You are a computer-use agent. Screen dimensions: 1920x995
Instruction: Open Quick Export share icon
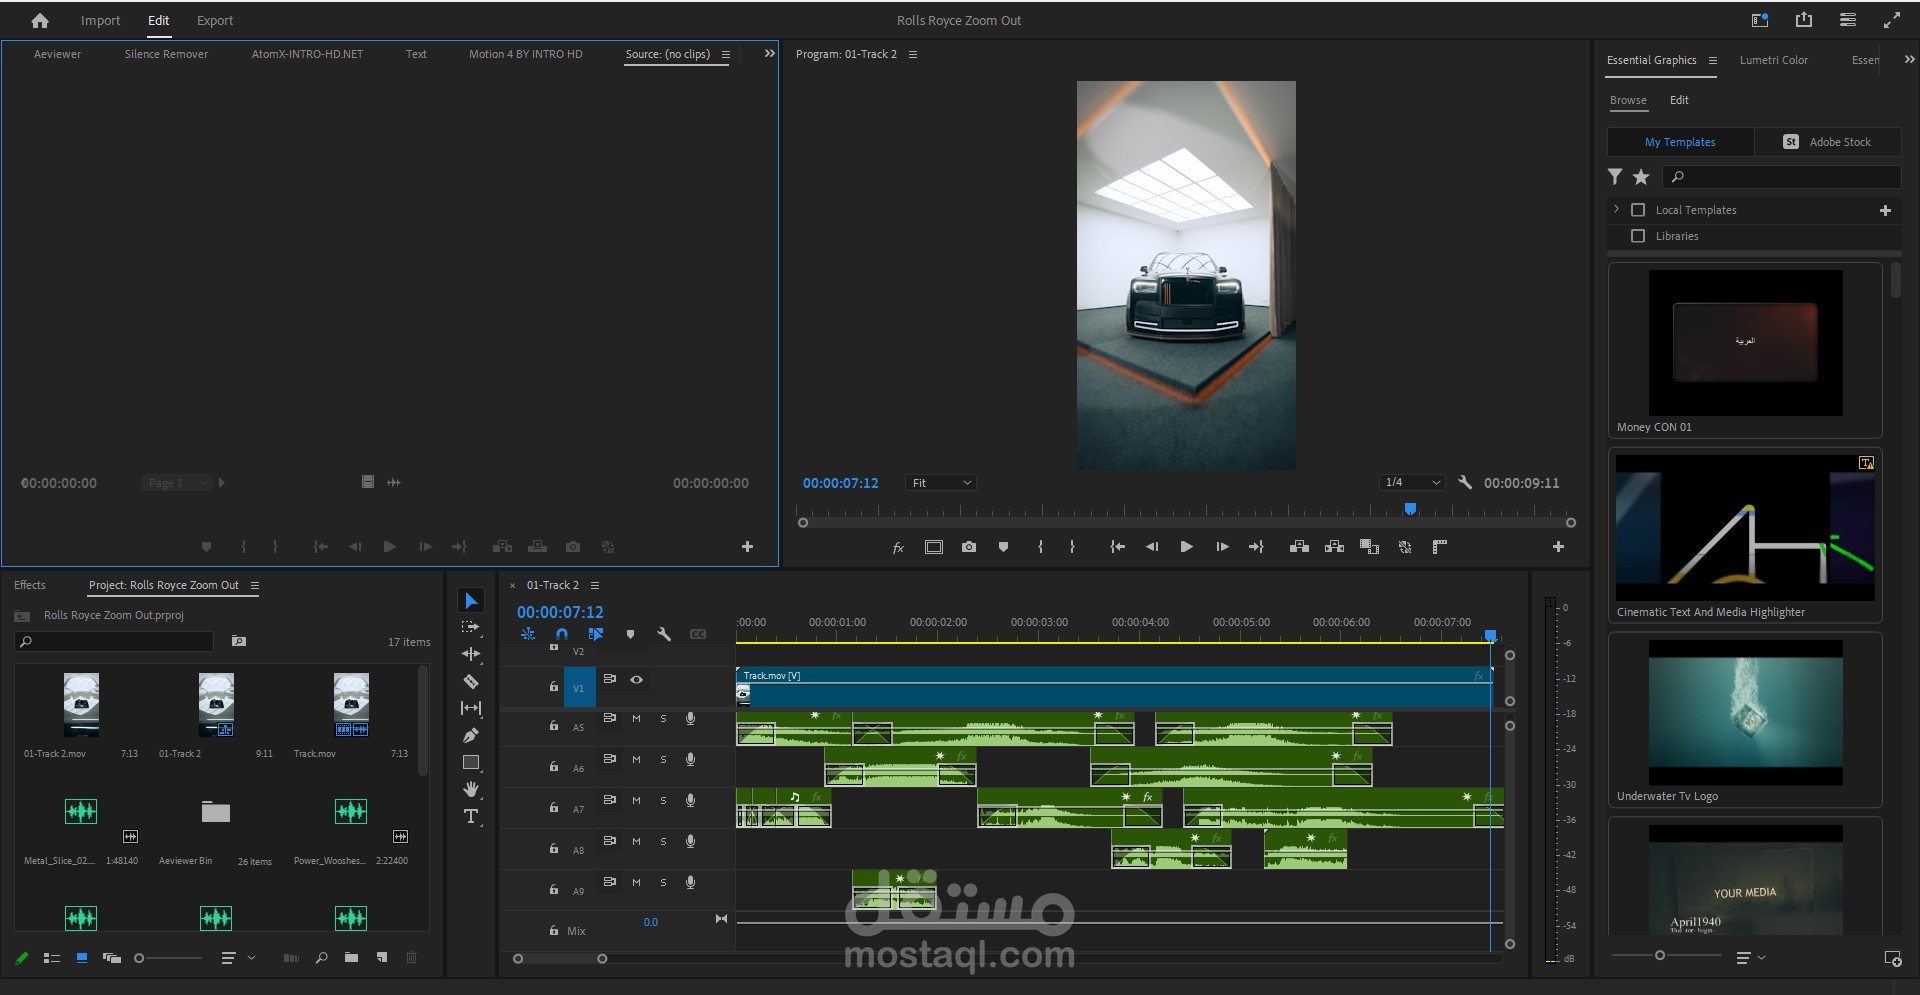point(1804,20)
